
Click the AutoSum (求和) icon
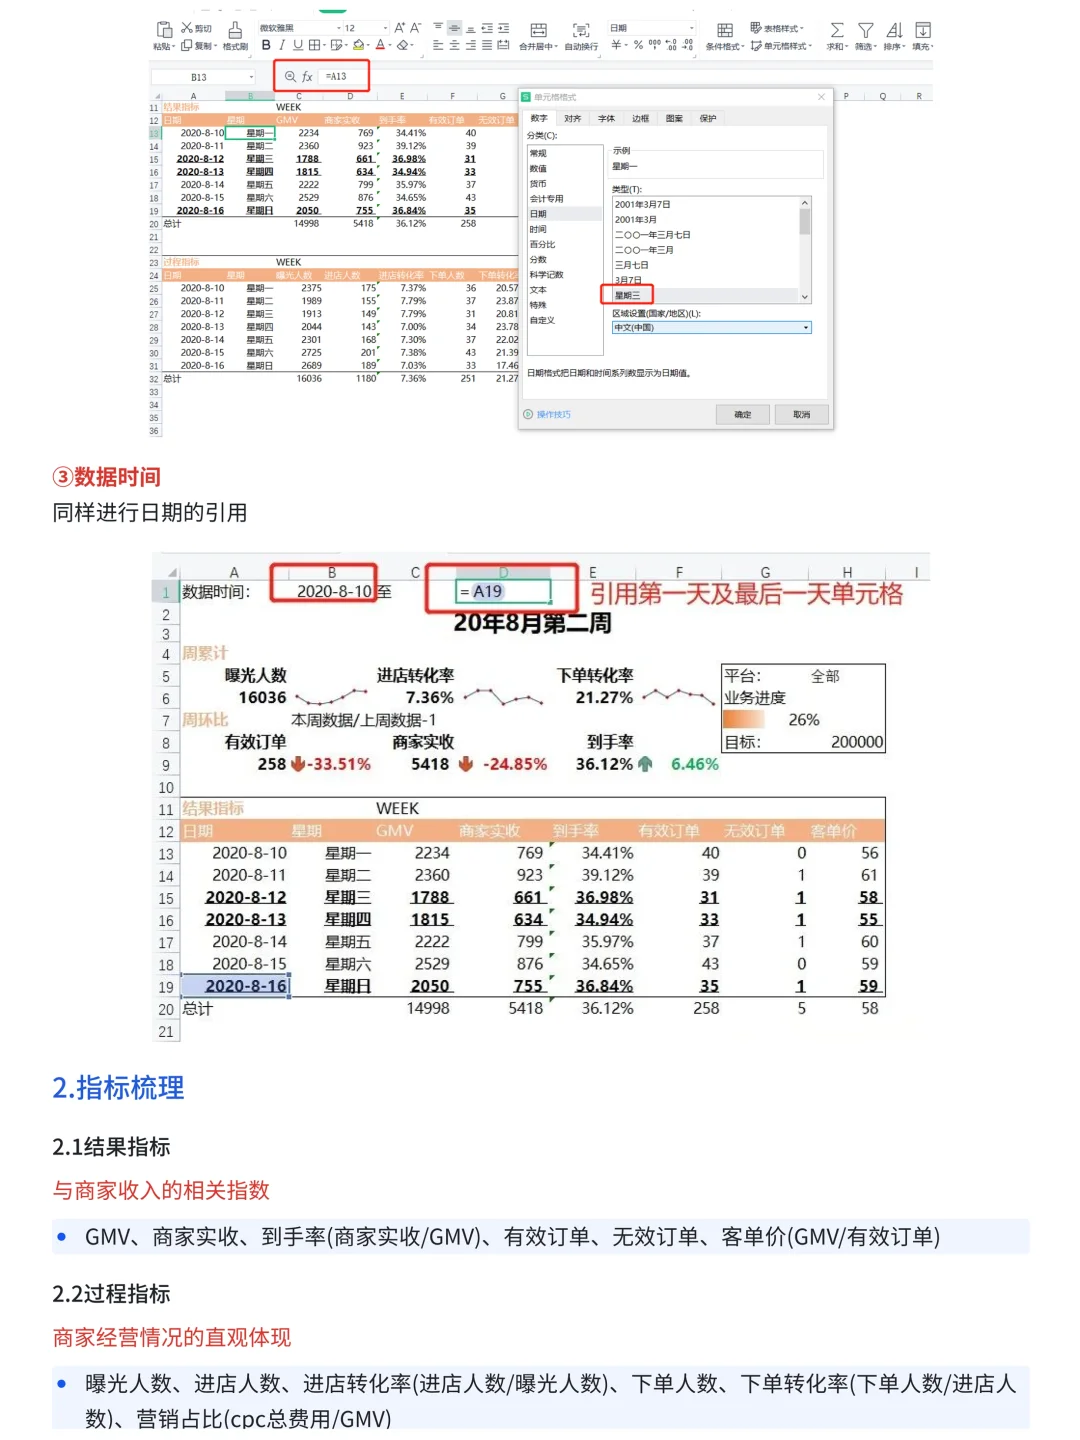tap(837, 36)
